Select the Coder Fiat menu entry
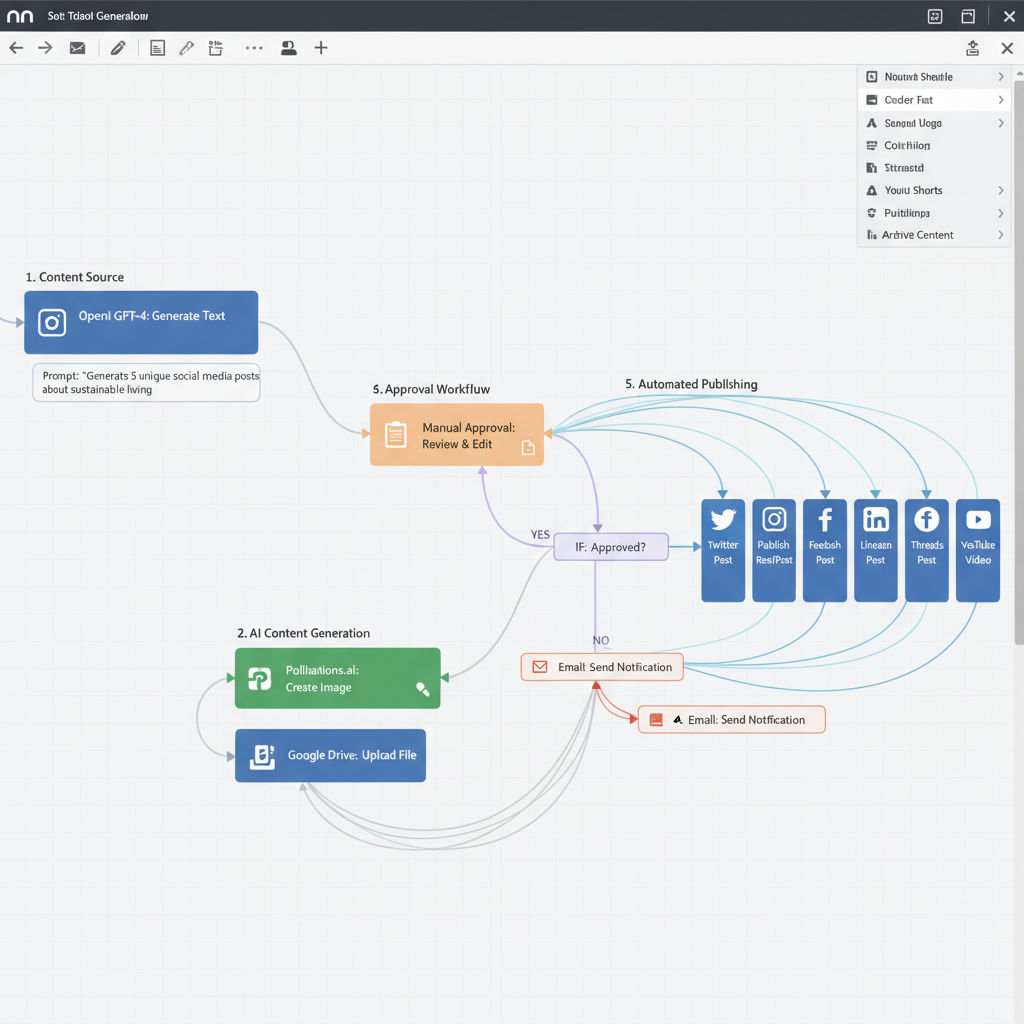 pos(908,100)
